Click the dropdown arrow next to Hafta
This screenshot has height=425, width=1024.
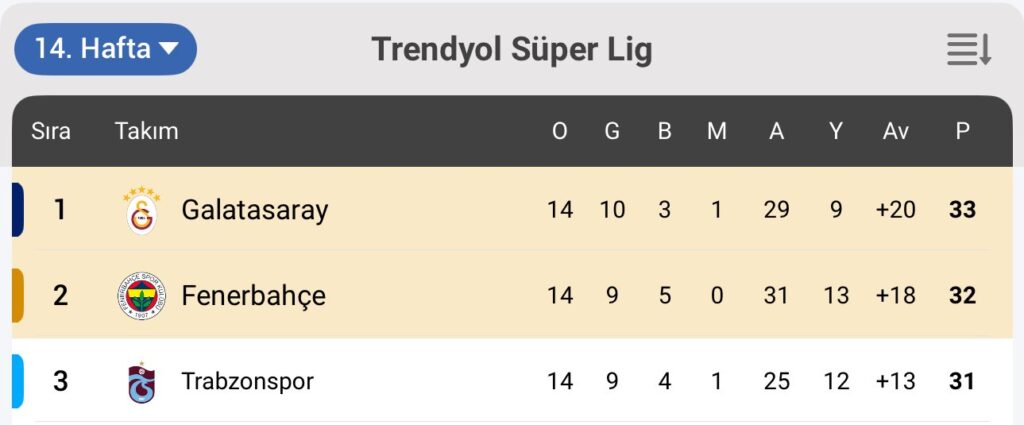[168, 48]
